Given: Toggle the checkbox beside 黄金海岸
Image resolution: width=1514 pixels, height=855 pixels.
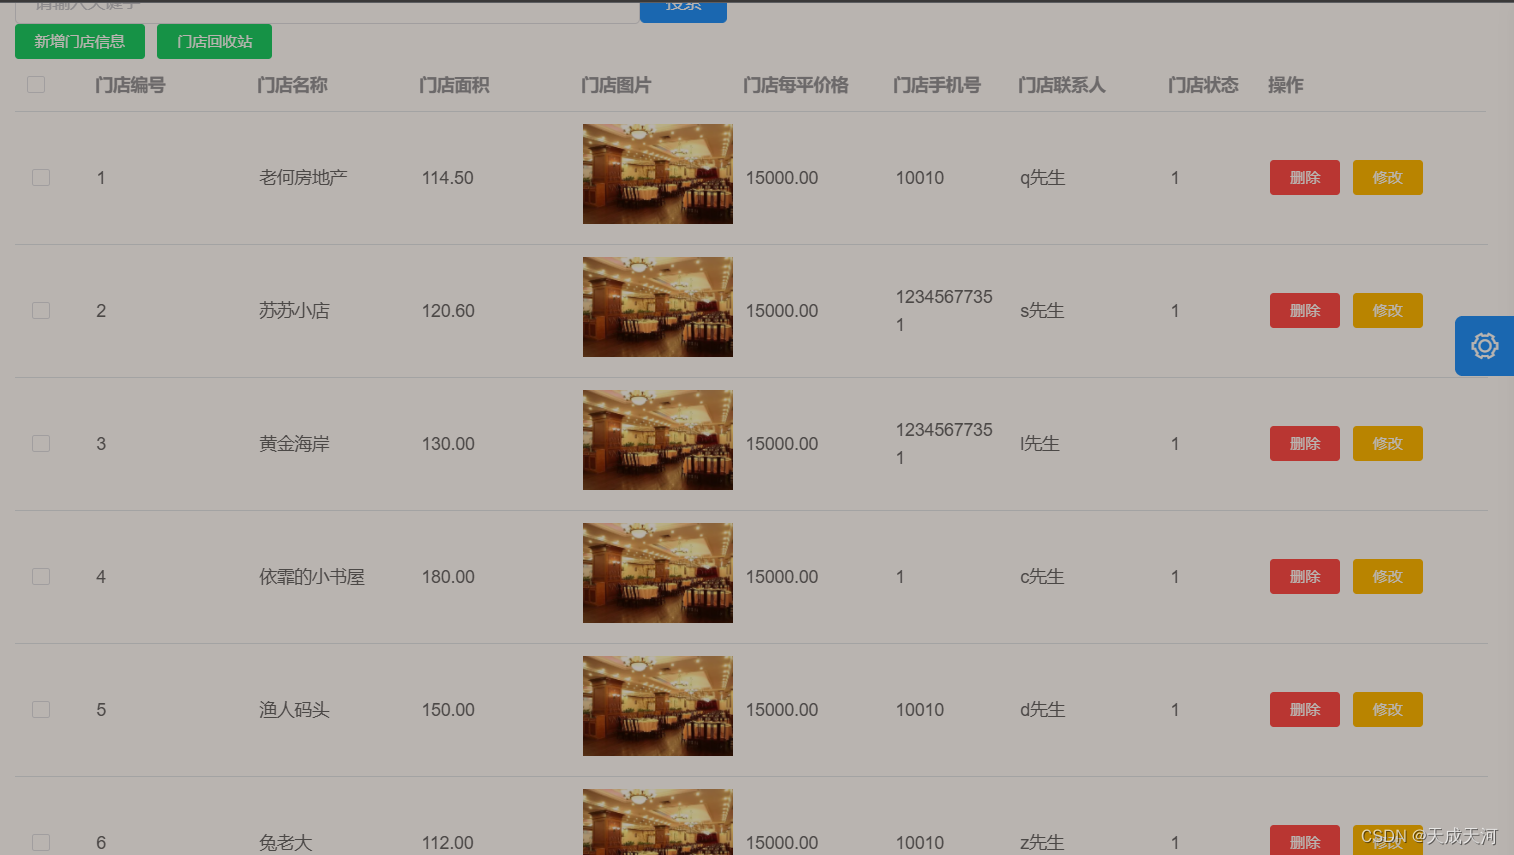Looking at the screenshot, I should point(41,443).
